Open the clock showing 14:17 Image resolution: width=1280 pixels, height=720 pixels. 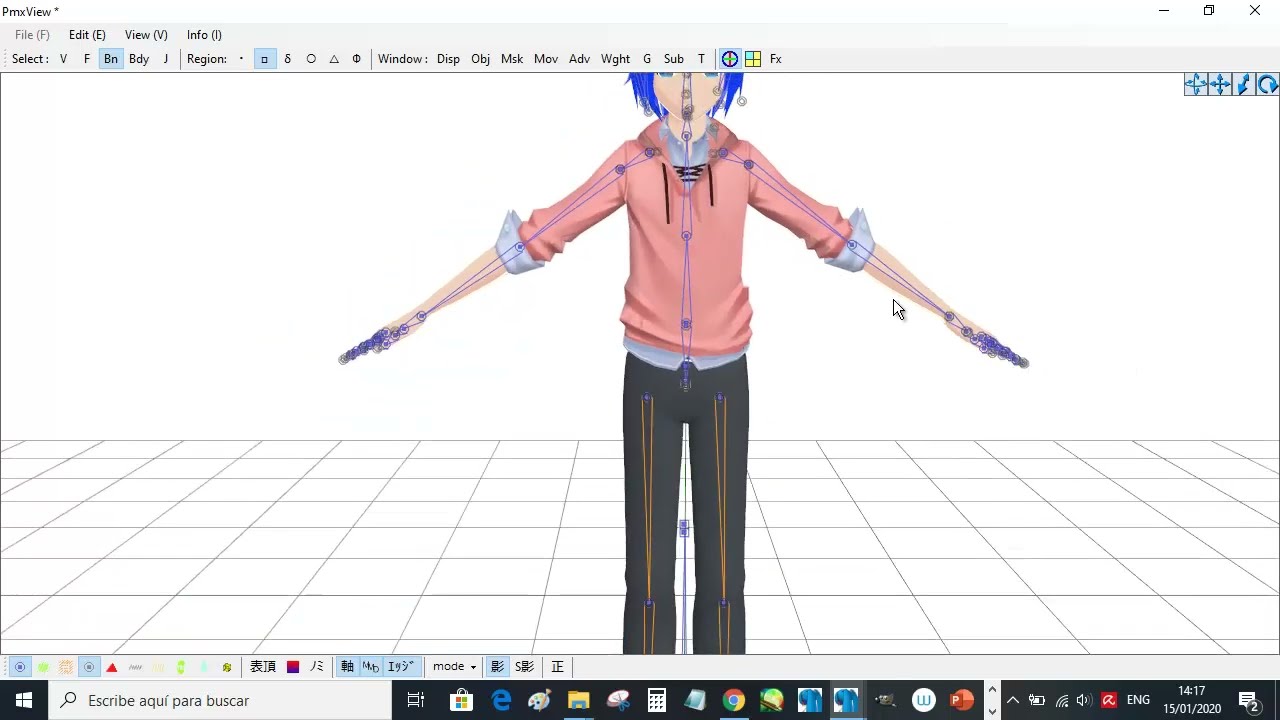tap(1192, 700)
